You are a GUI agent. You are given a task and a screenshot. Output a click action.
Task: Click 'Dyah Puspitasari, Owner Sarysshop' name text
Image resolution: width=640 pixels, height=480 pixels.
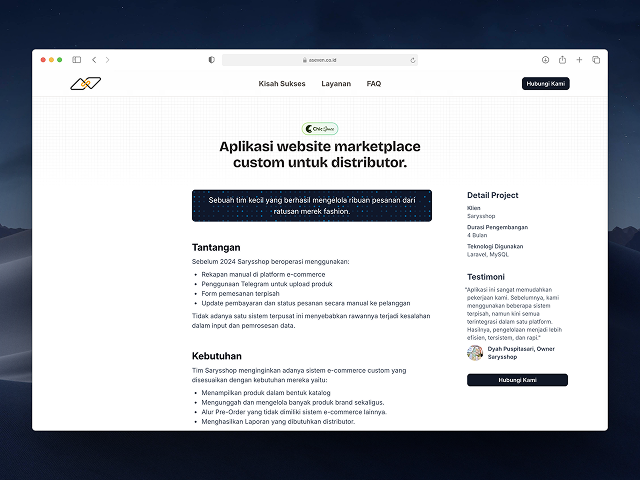coord(521,353)
